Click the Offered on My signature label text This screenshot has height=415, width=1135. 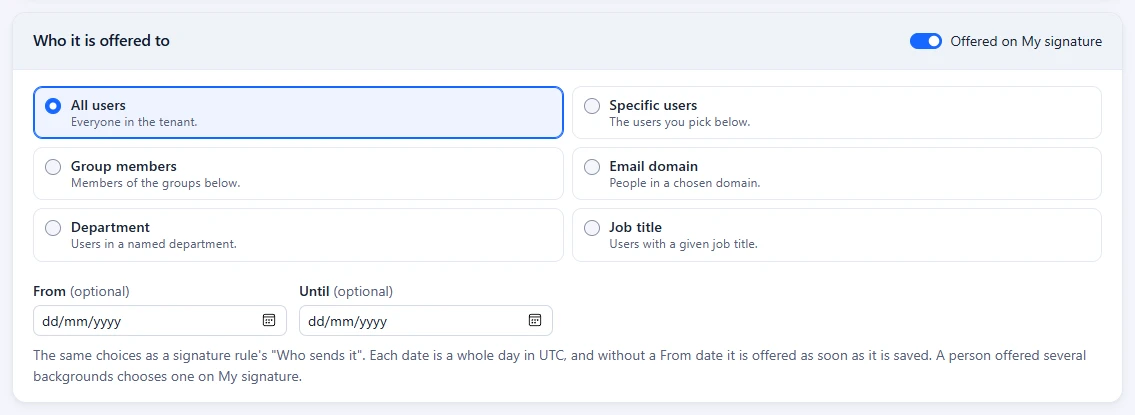pos(1026,41)
